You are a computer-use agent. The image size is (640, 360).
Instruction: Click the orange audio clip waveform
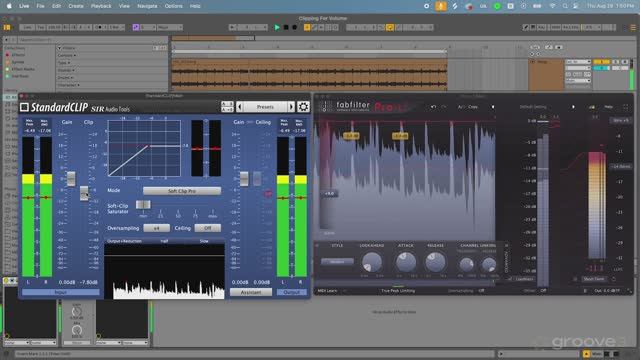click(x=309, y=77)
